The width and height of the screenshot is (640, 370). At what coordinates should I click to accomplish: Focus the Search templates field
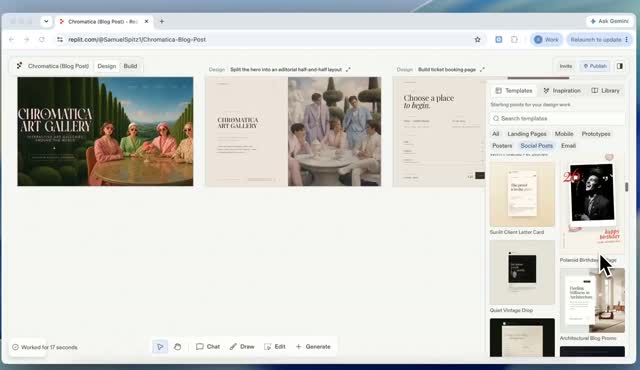pos(558,118)
